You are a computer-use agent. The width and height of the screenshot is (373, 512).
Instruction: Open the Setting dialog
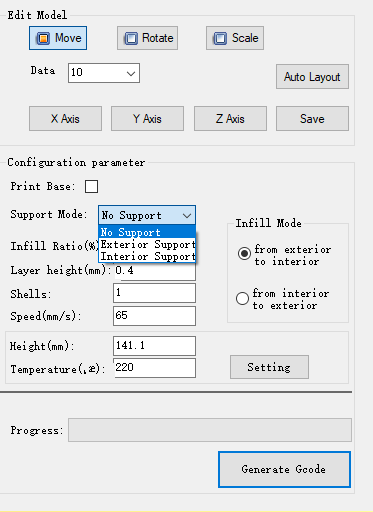click(x=269, y=367)
